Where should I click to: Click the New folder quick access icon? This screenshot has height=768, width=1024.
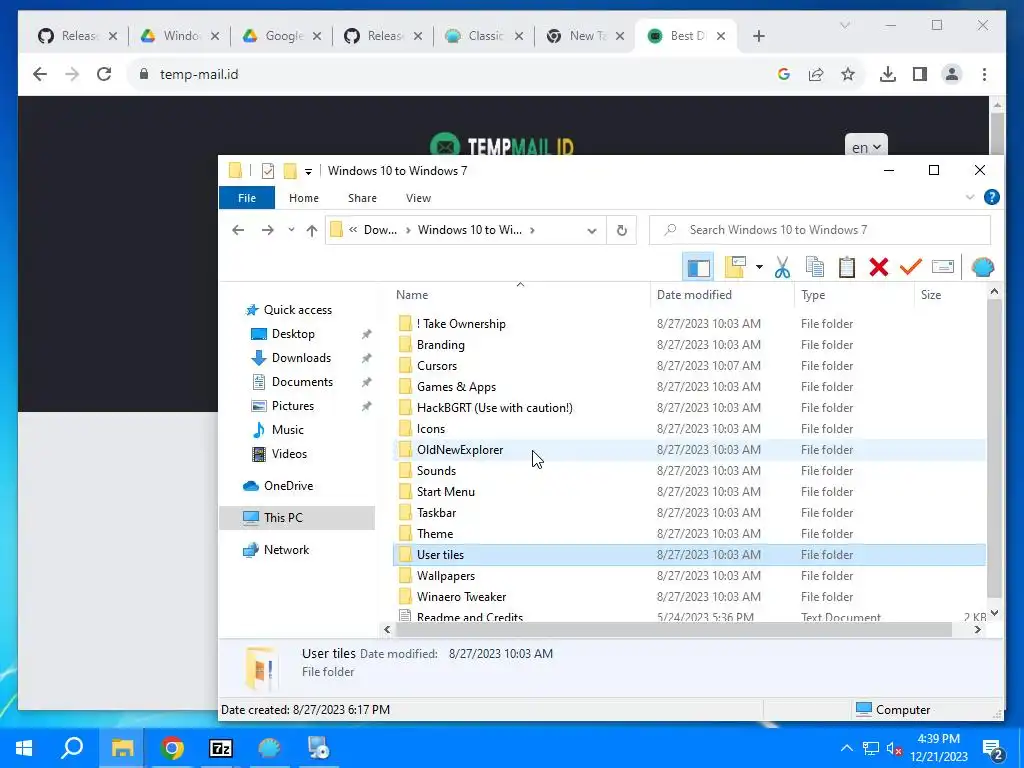289,171
